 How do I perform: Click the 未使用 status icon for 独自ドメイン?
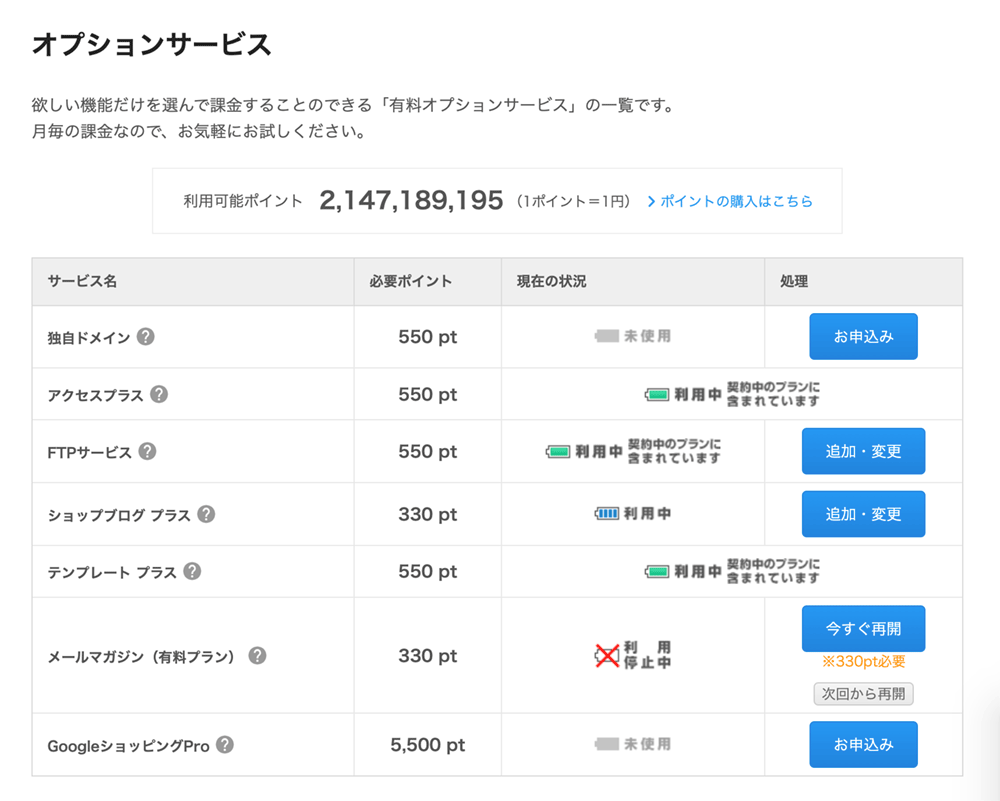(607, 337)
